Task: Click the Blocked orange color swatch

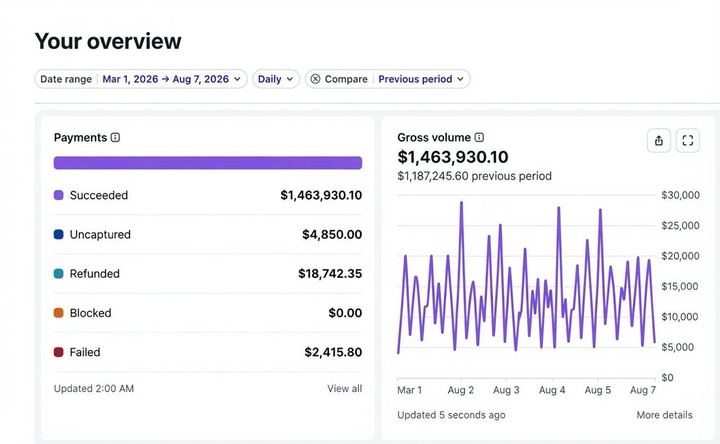Action: (x=58, y=313)
